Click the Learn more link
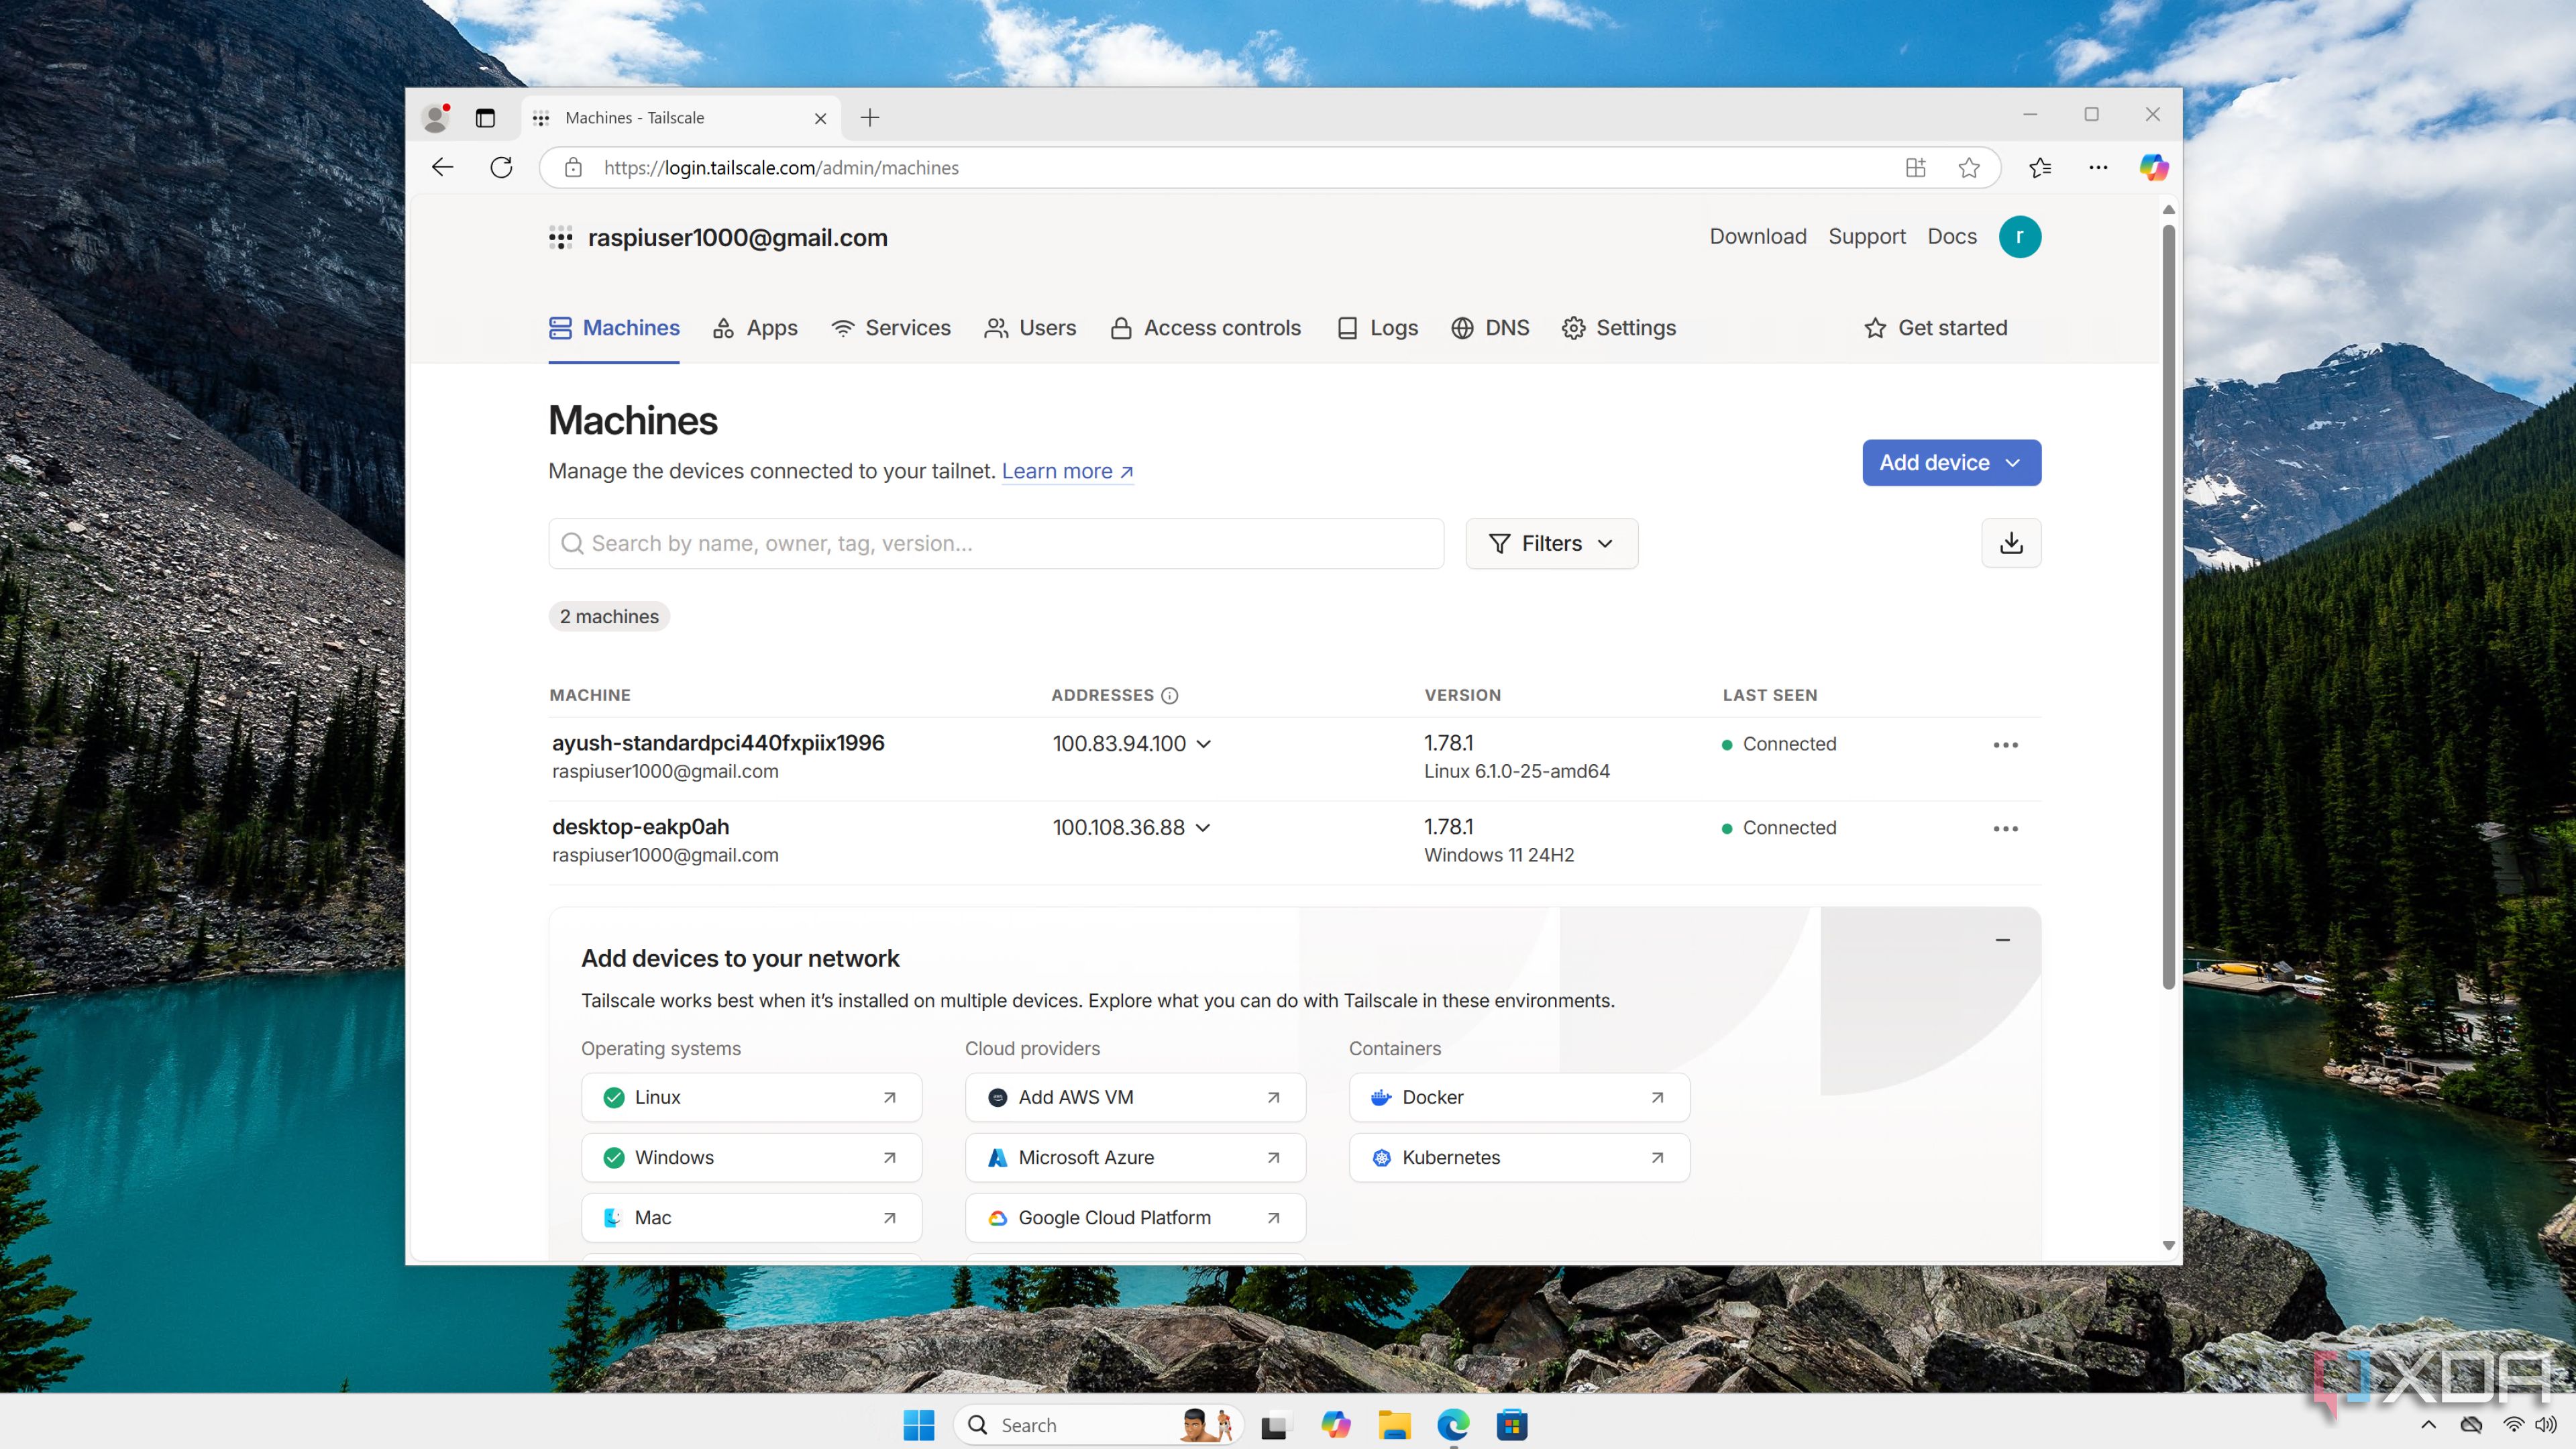This screenshot has width=2576, height=1449. click(x=1057, y=471)
